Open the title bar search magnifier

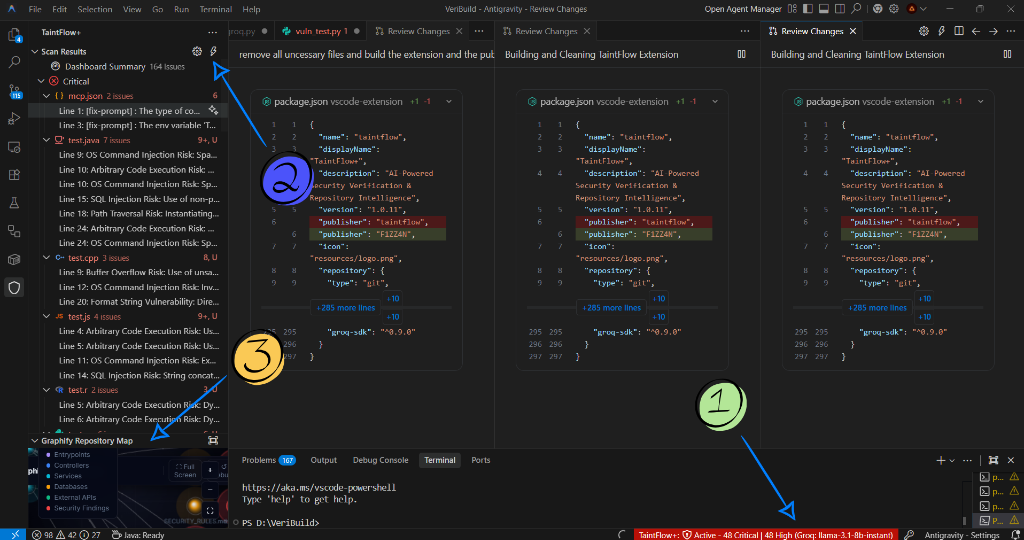[x=856, y=9]
